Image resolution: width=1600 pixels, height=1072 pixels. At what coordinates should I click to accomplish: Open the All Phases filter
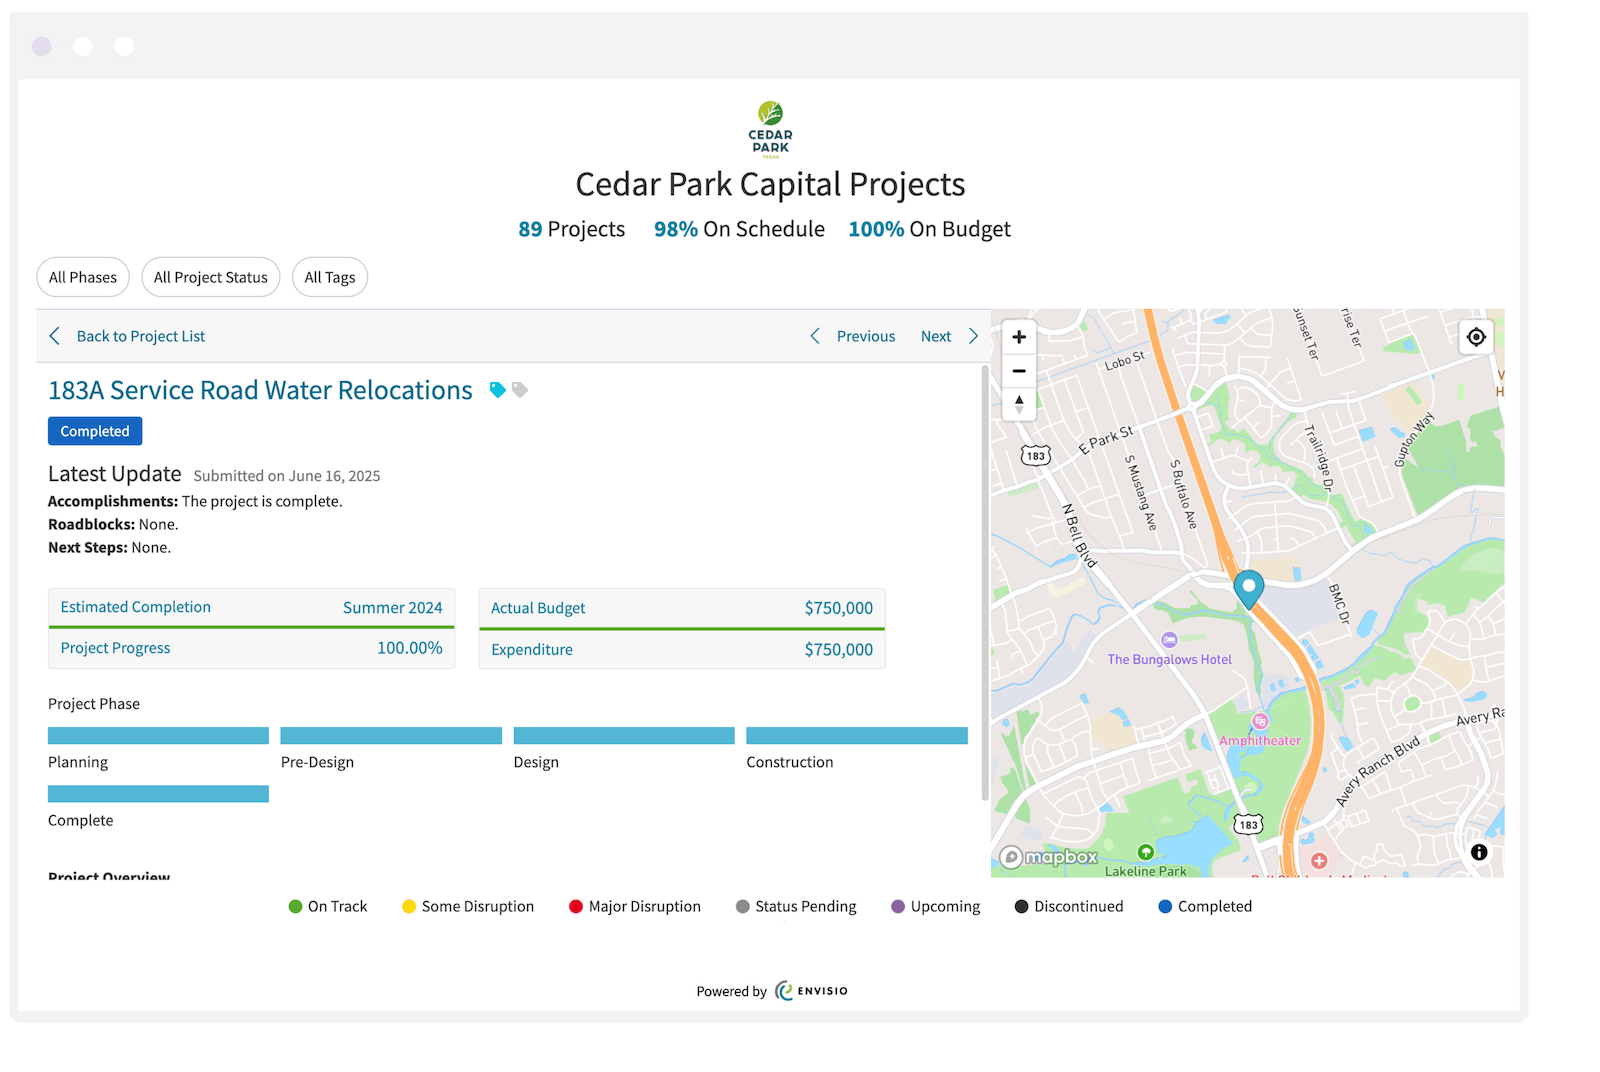point(83,277)
